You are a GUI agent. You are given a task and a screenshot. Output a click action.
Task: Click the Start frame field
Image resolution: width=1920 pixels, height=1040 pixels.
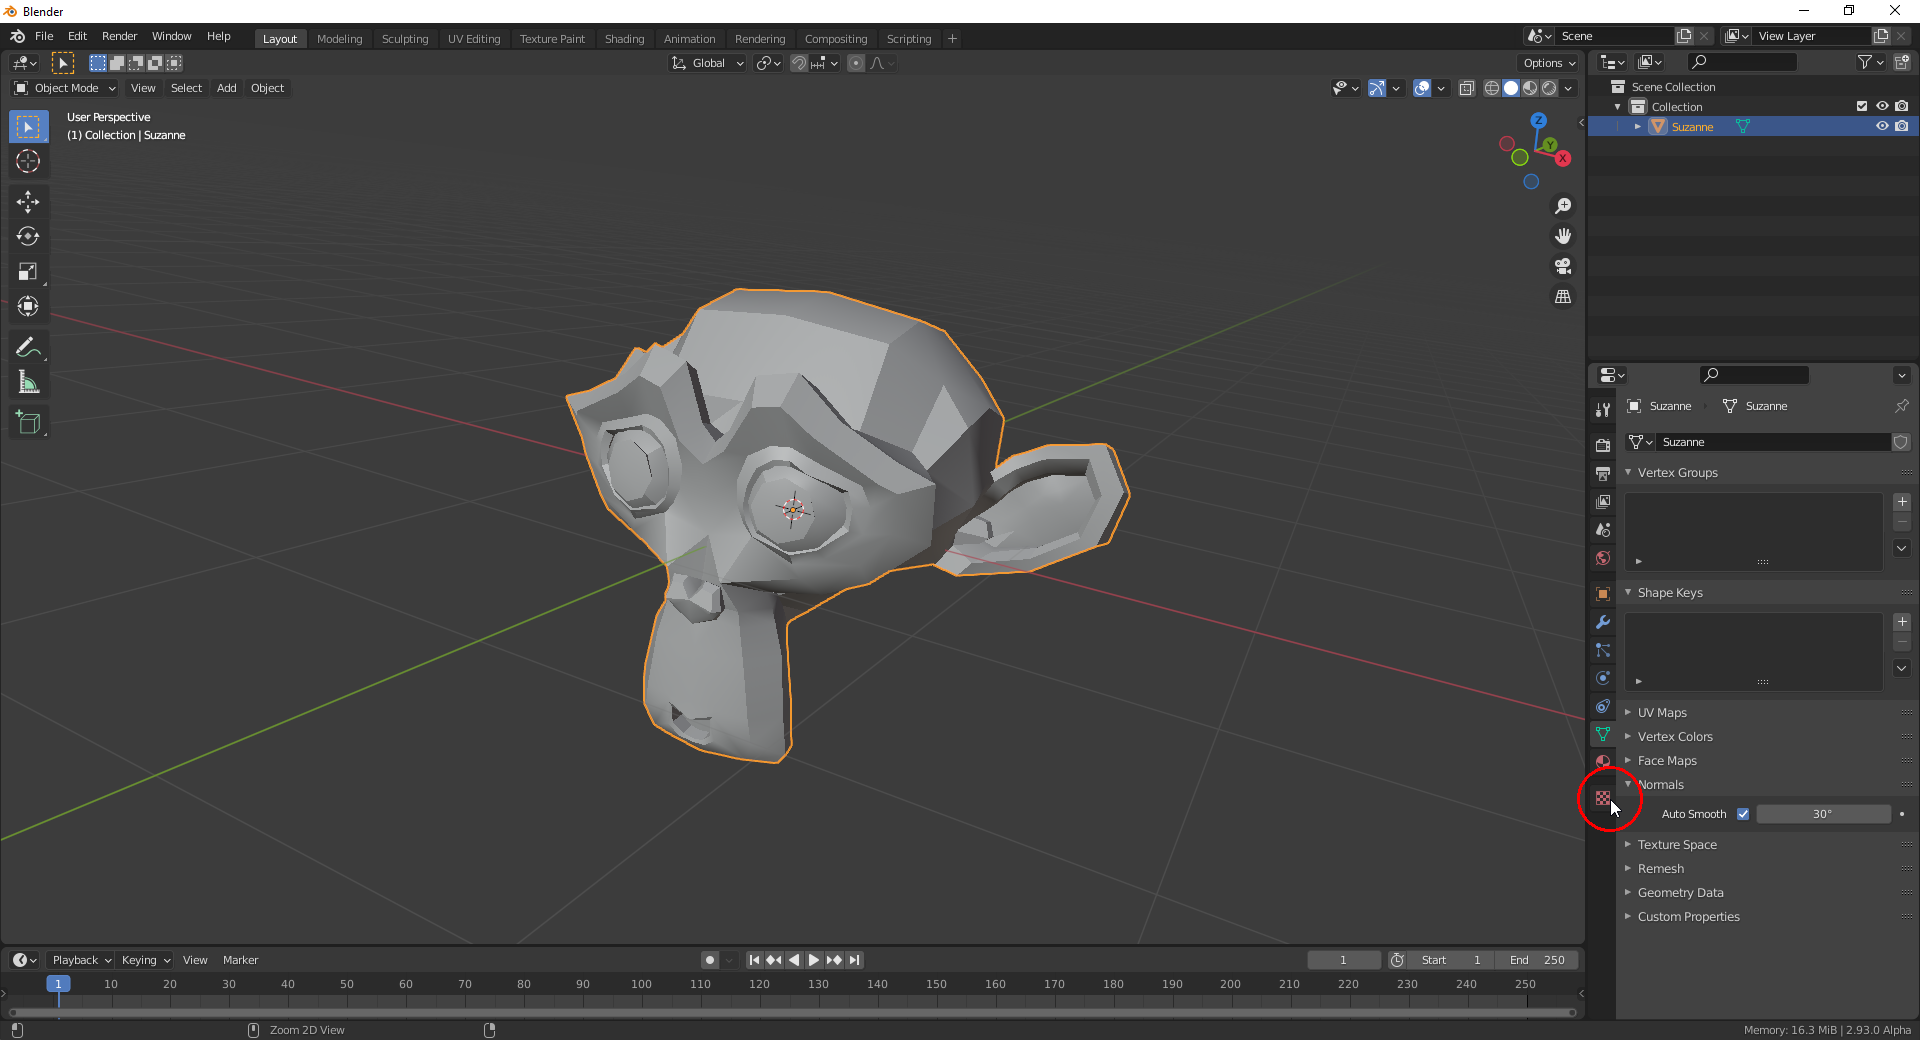point(1452,960)
